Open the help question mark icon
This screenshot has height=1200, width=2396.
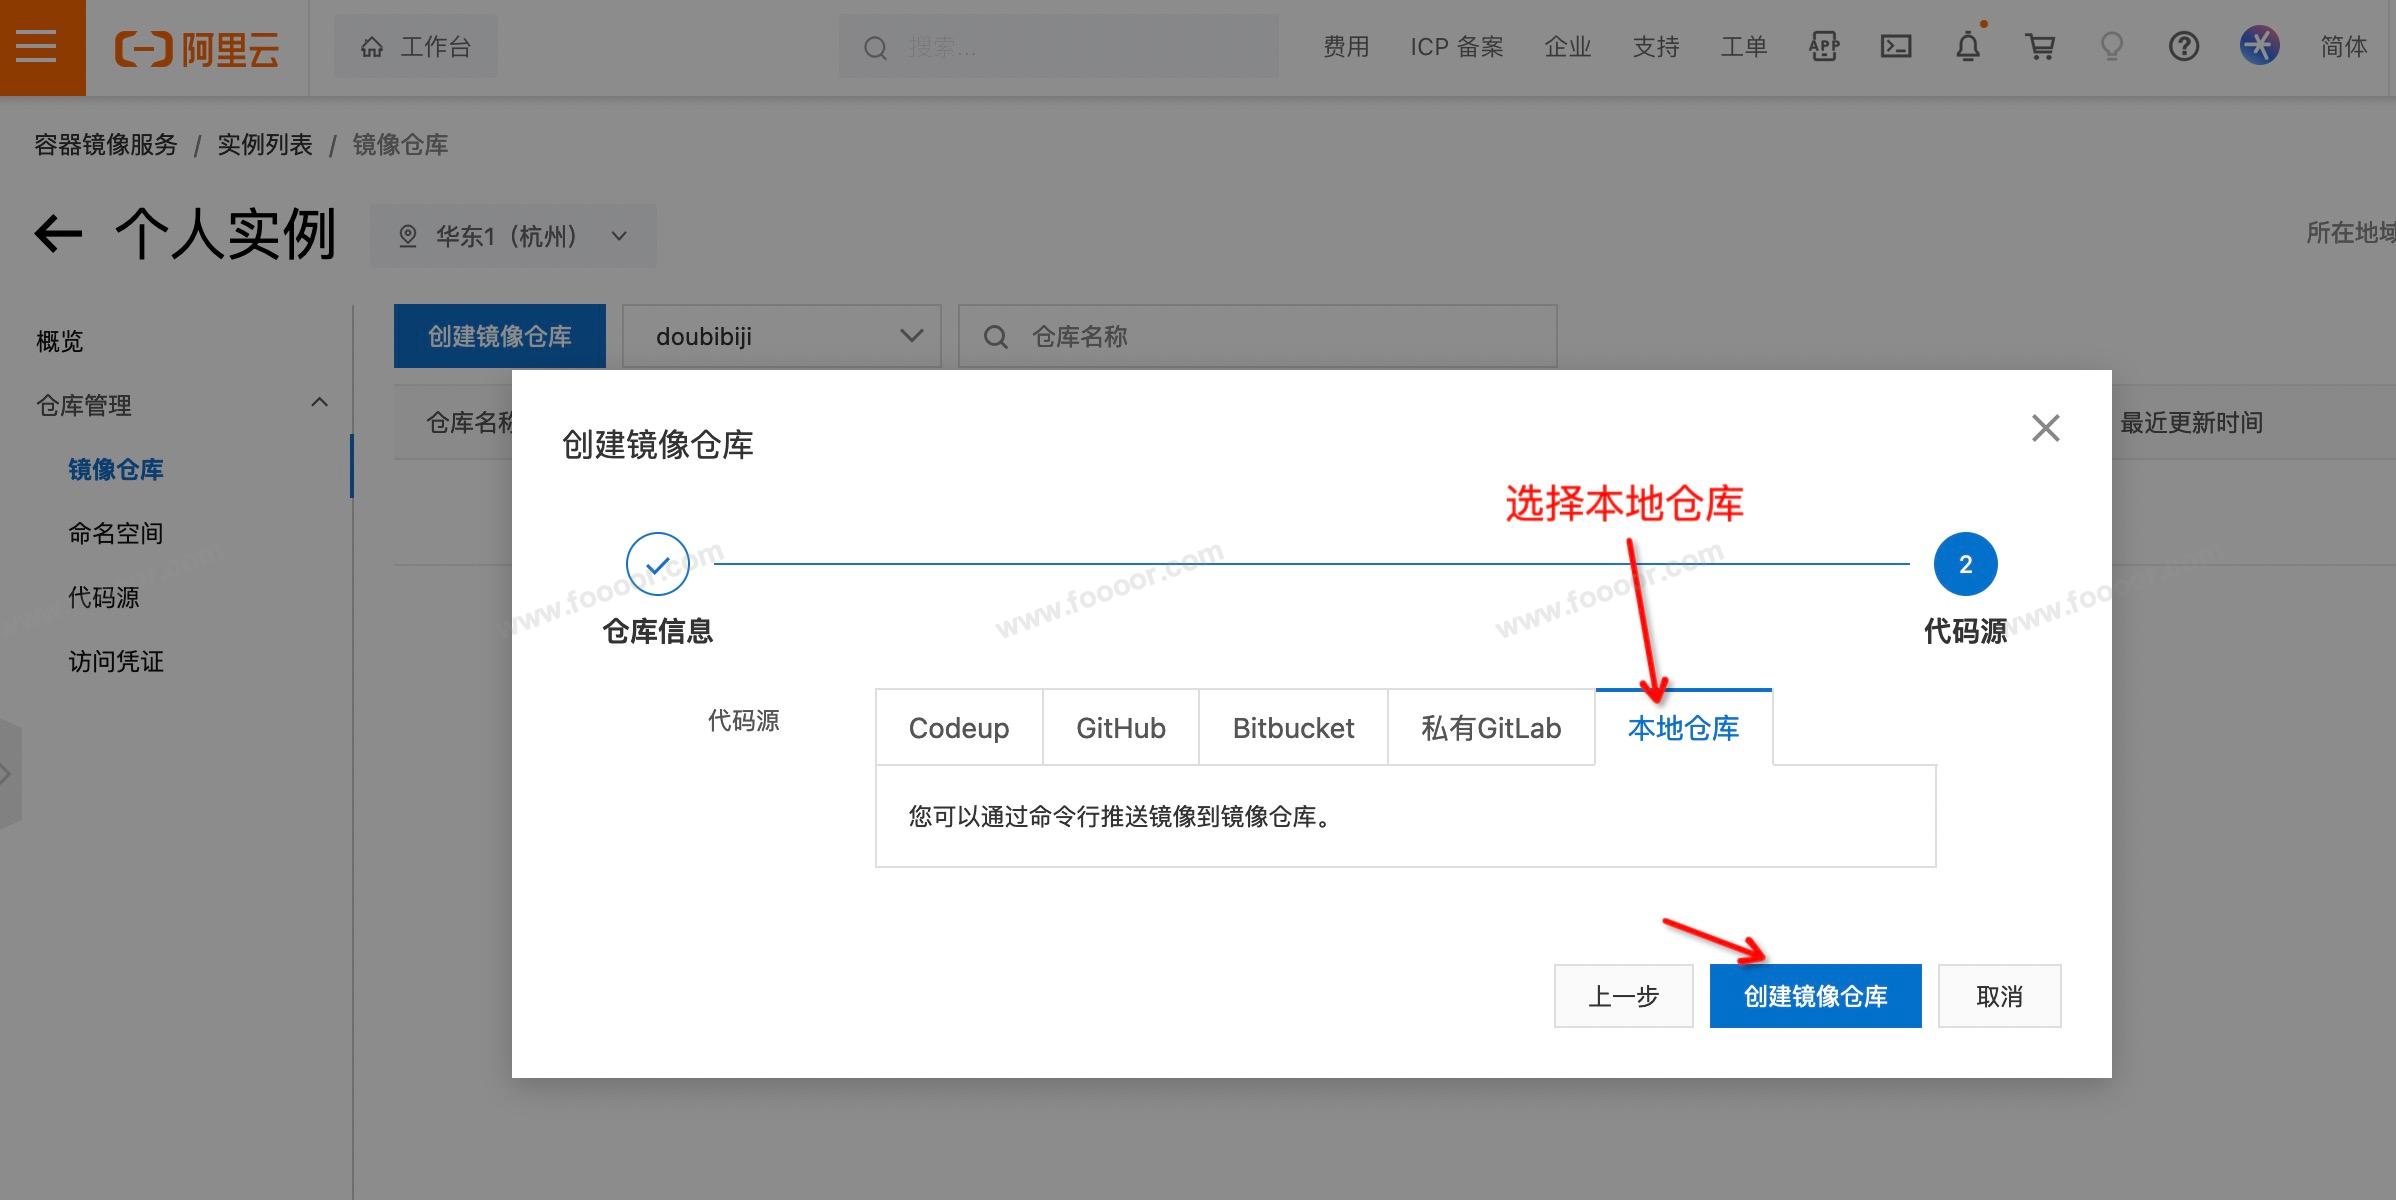[x=2183, y=47]
